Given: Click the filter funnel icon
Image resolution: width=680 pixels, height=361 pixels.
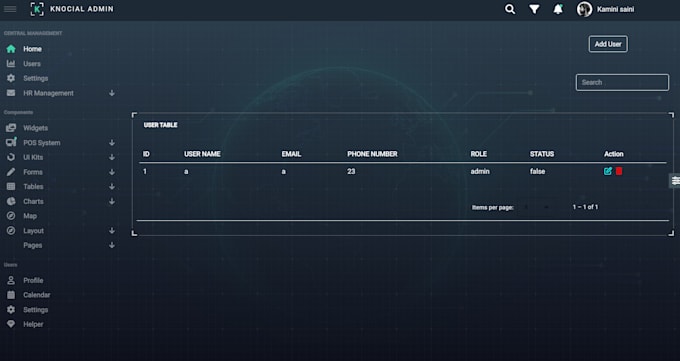Looking at the screenshot, I should click(534, 9).
